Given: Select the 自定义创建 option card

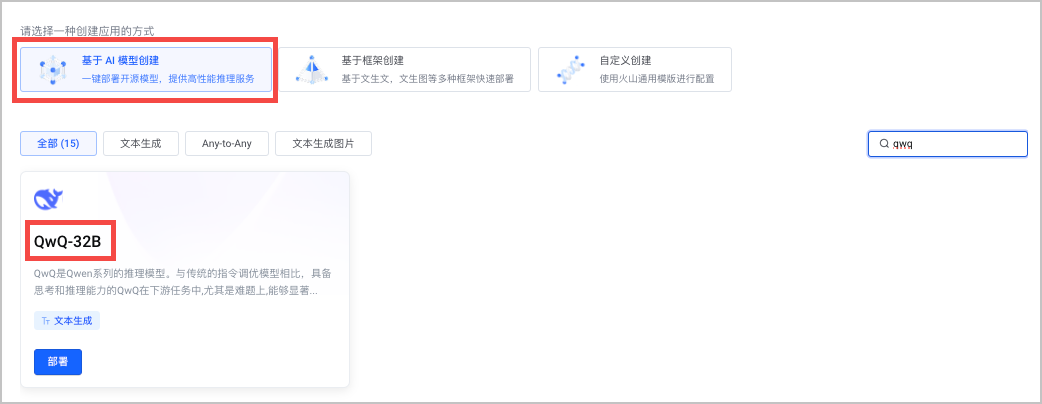Looking at the screenshot, I should (x=635, y=69).
